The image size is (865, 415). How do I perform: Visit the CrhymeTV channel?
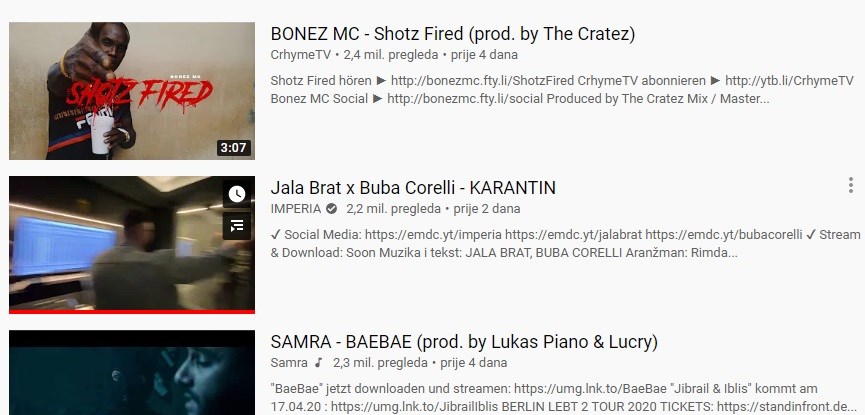(x=301, y=55)
